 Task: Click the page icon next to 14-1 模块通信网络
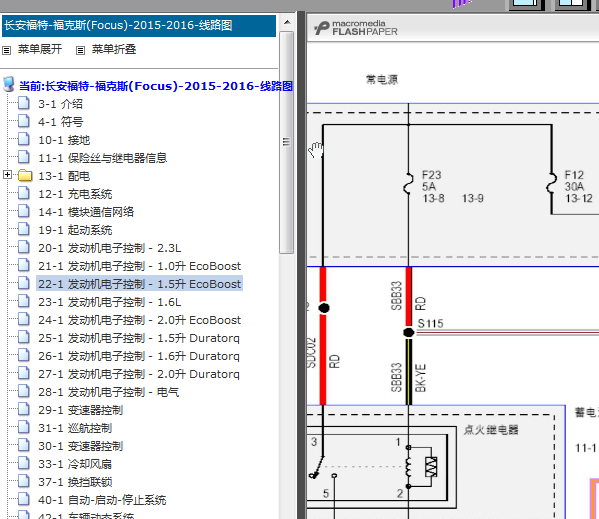(24, 211)
